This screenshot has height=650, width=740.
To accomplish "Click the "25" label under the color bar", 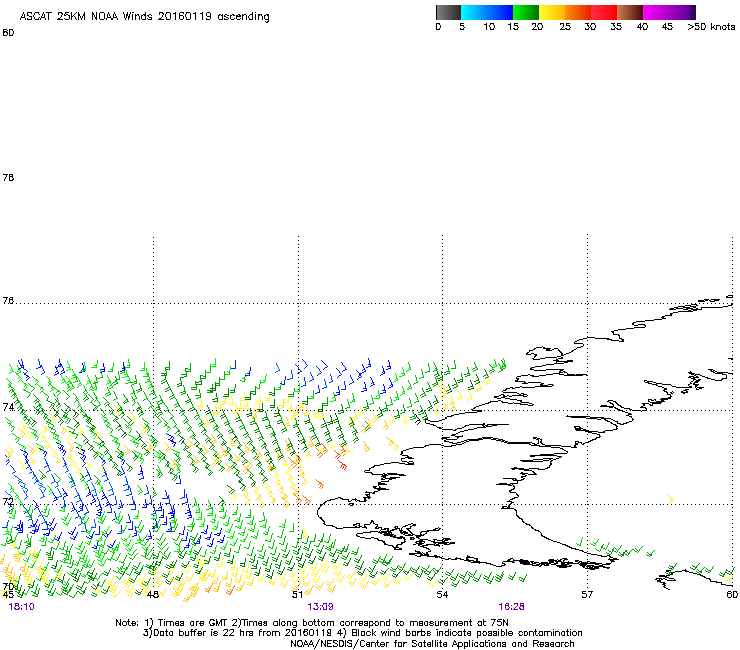I will pos(565,27).
